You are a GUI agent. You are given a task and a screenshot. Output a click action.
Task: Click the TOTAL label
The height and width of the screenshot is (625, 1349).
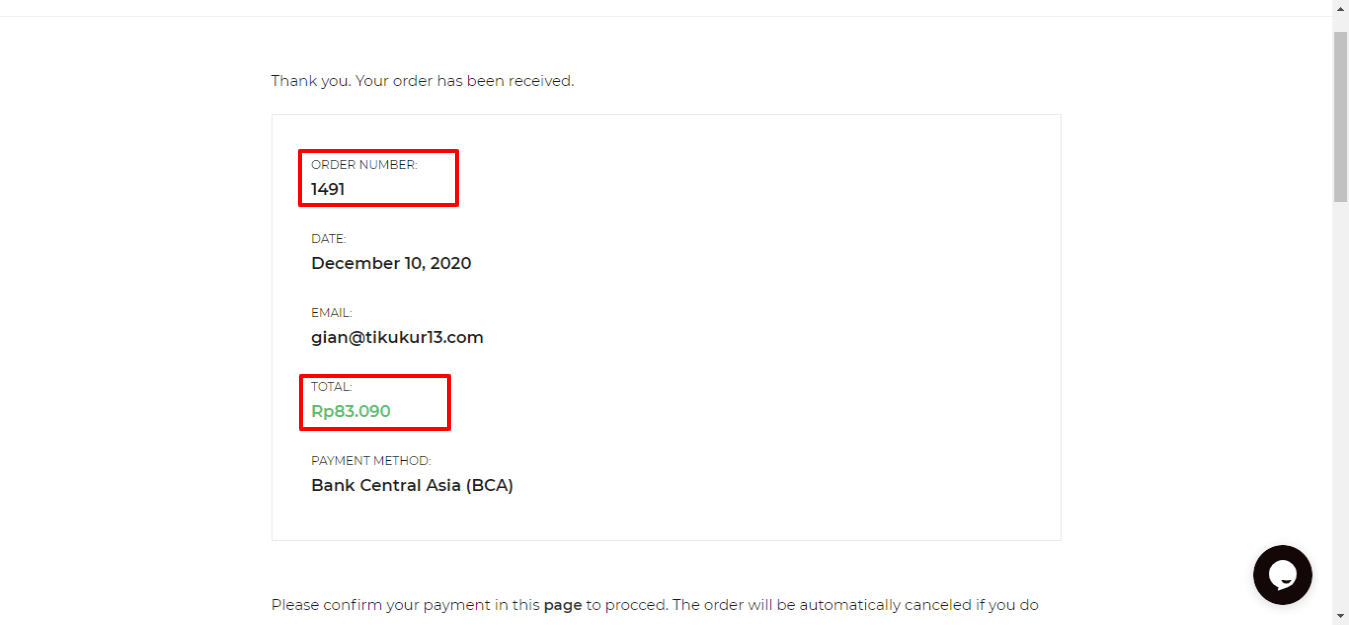(331, 387)
